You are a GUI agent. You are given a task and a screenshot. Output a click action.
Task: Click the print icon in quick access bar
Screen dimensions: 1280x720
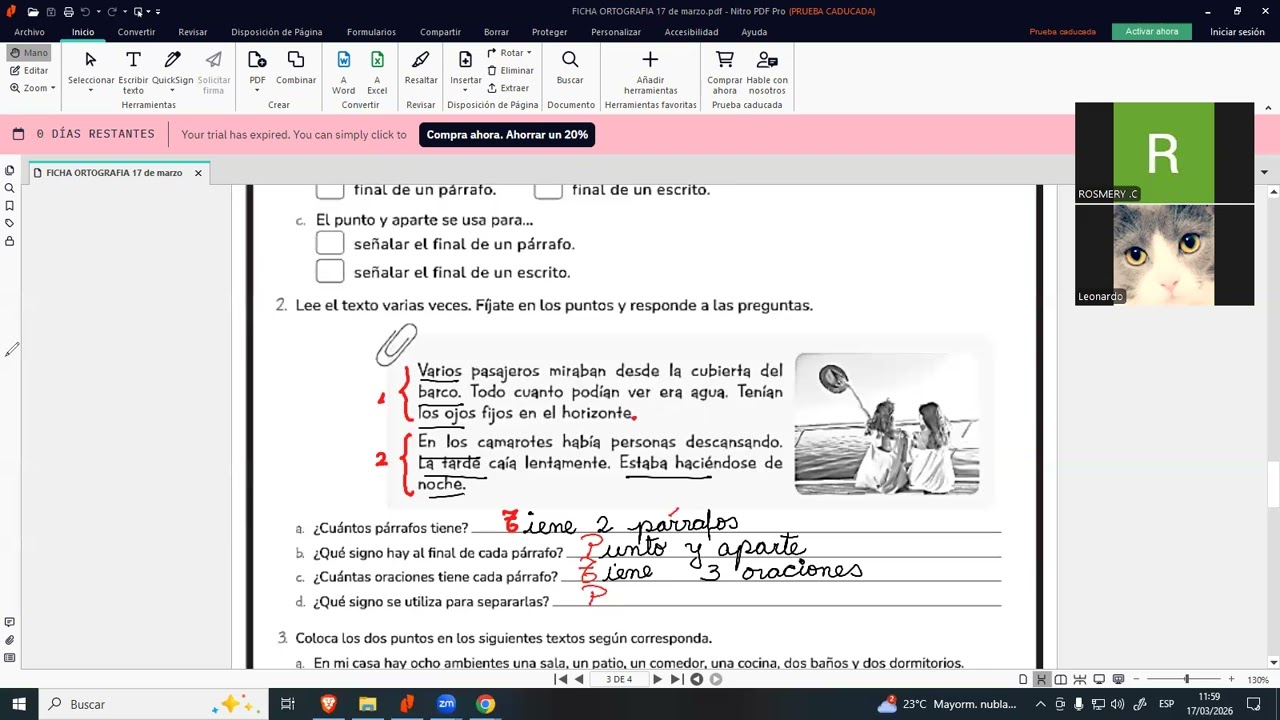click(68, 11)
